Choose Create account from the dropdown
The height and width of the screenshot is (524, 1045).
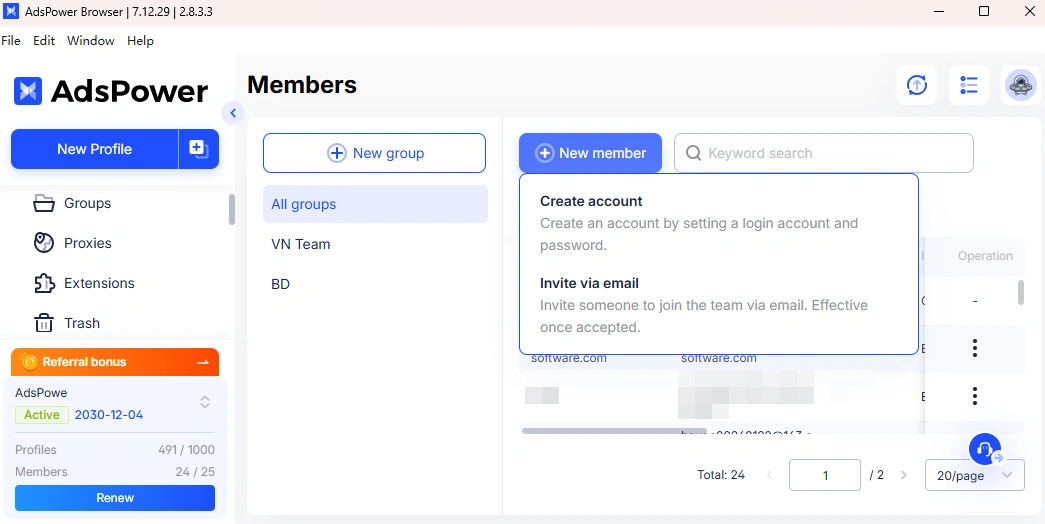pyautogui.click(x=718, y=223)
